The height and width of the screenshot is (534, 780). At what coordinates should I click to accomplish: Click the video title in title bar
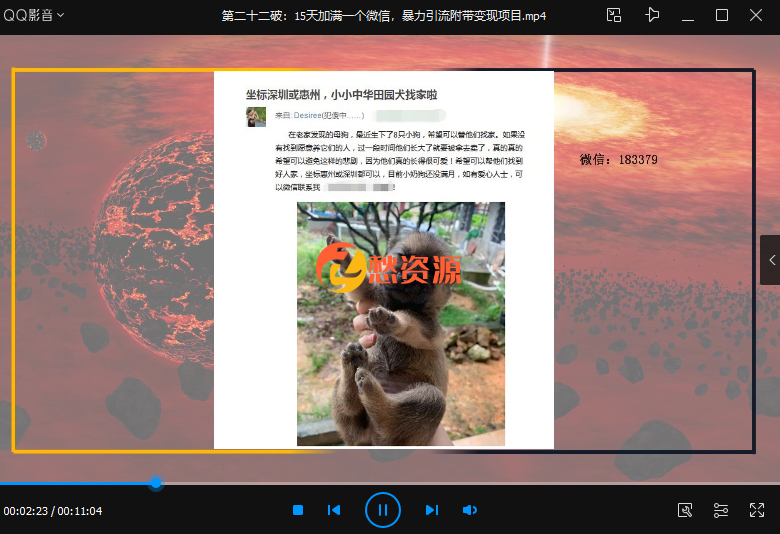tap(384, 16)
